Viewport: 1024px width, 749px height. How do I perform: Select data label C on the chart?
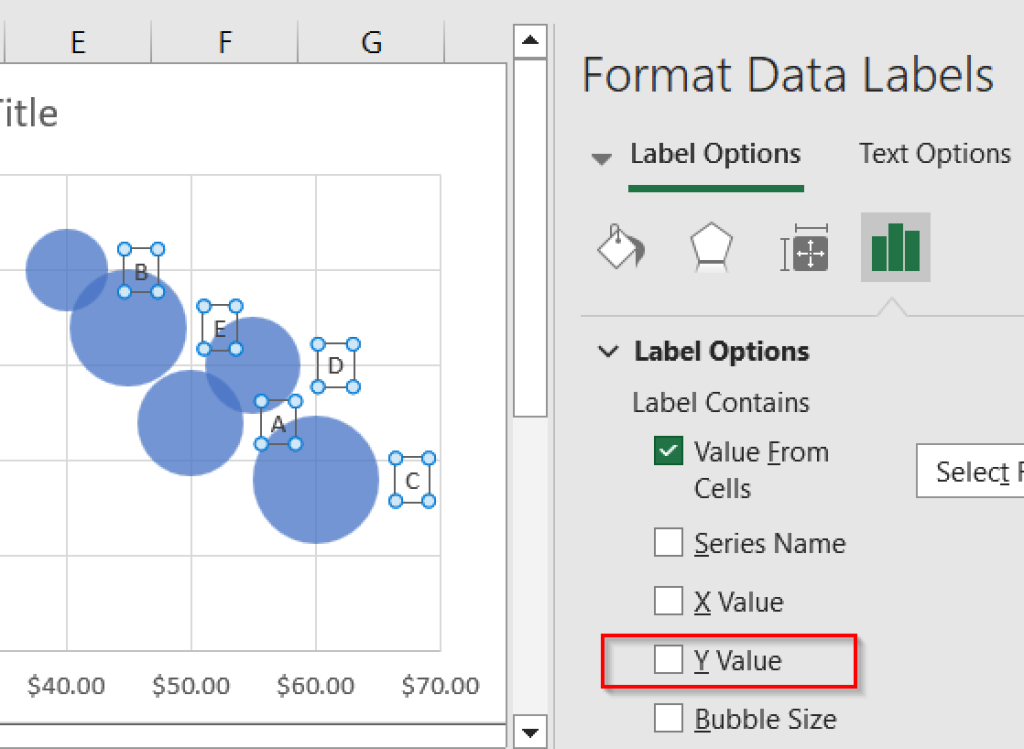(412, 480)
